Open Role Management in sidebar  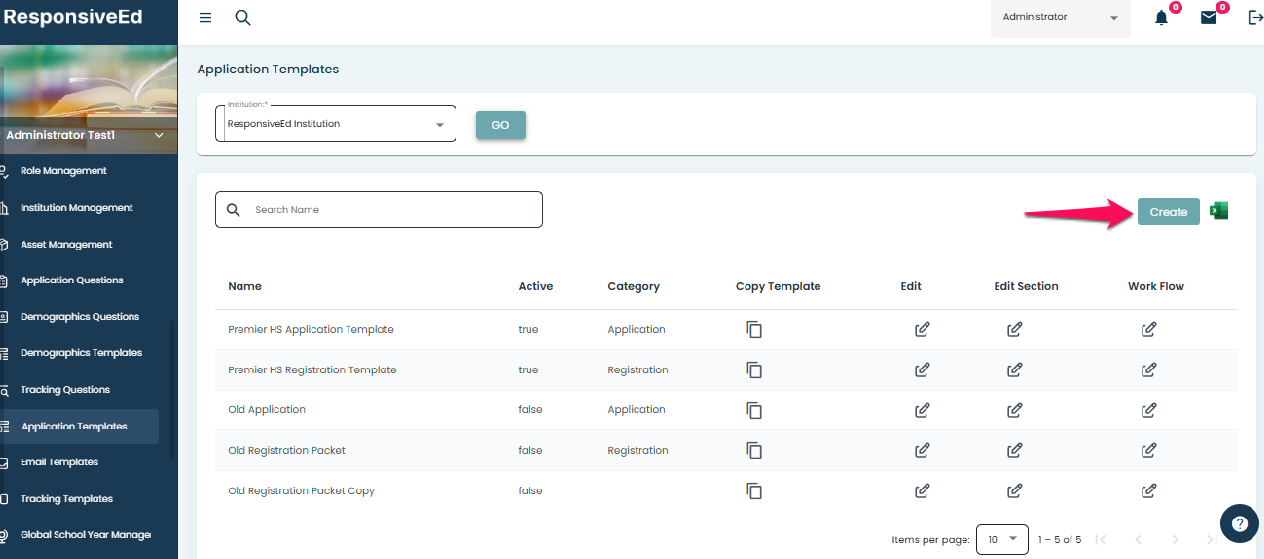point(63,171)
